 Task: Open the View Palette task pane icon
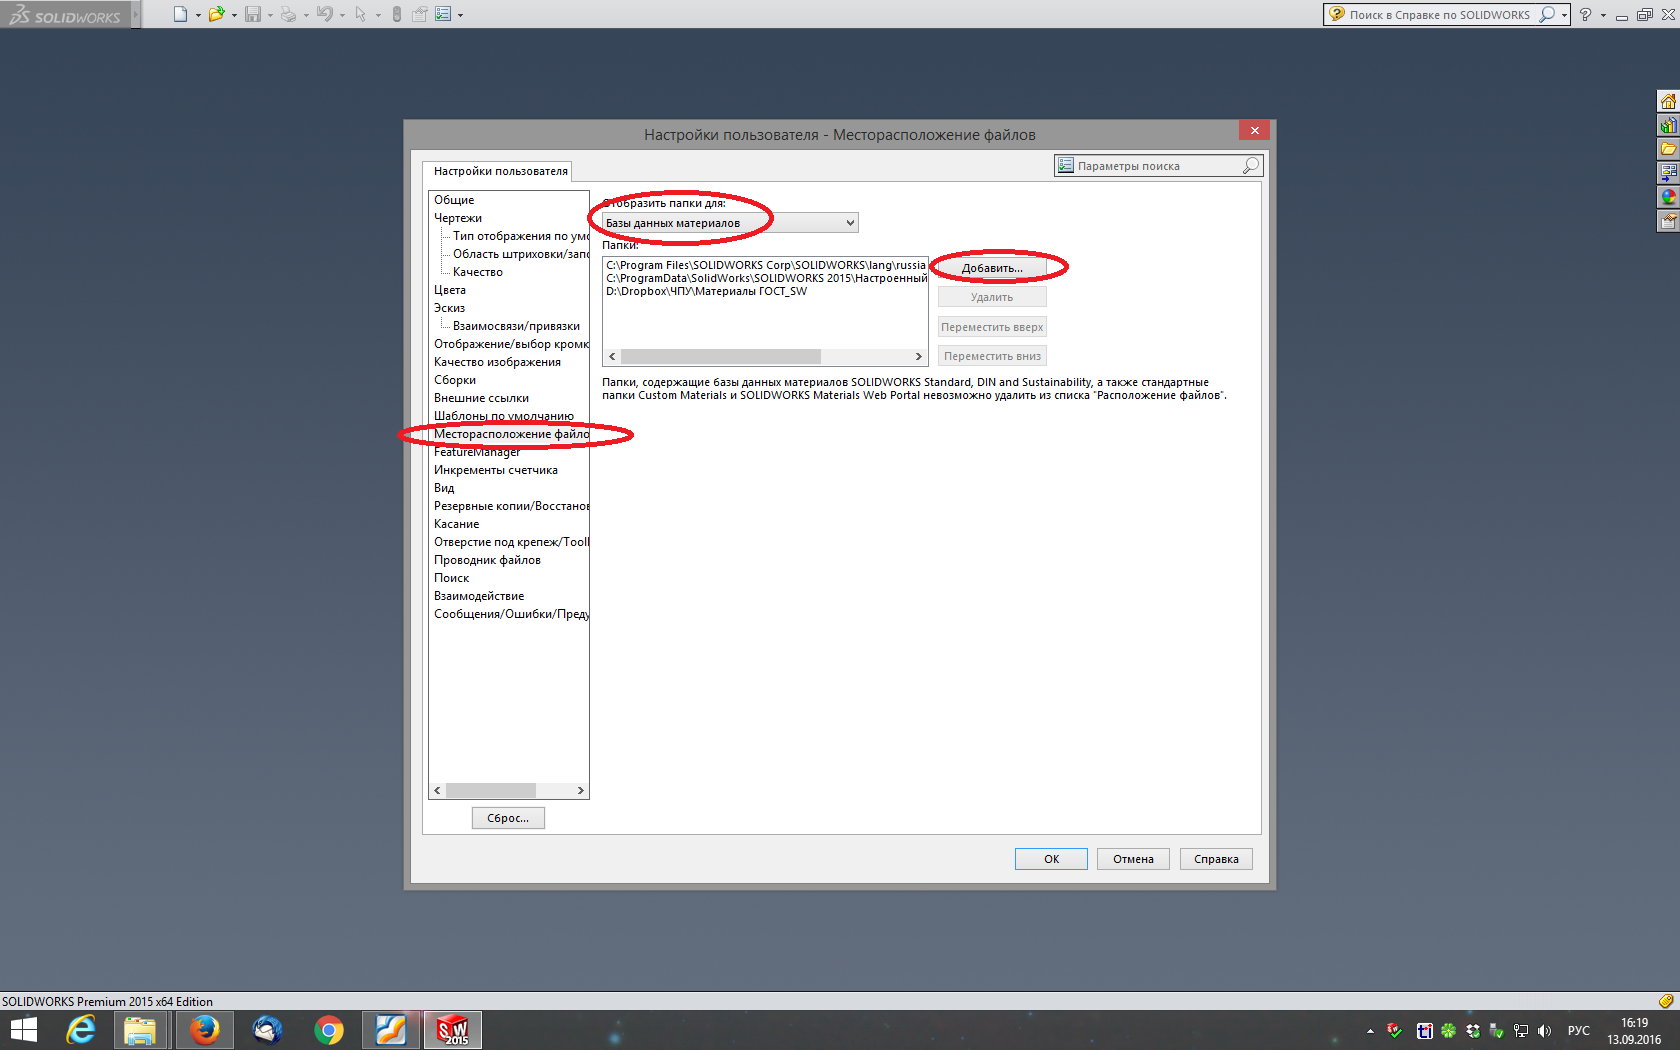(x=1668, y=173)
